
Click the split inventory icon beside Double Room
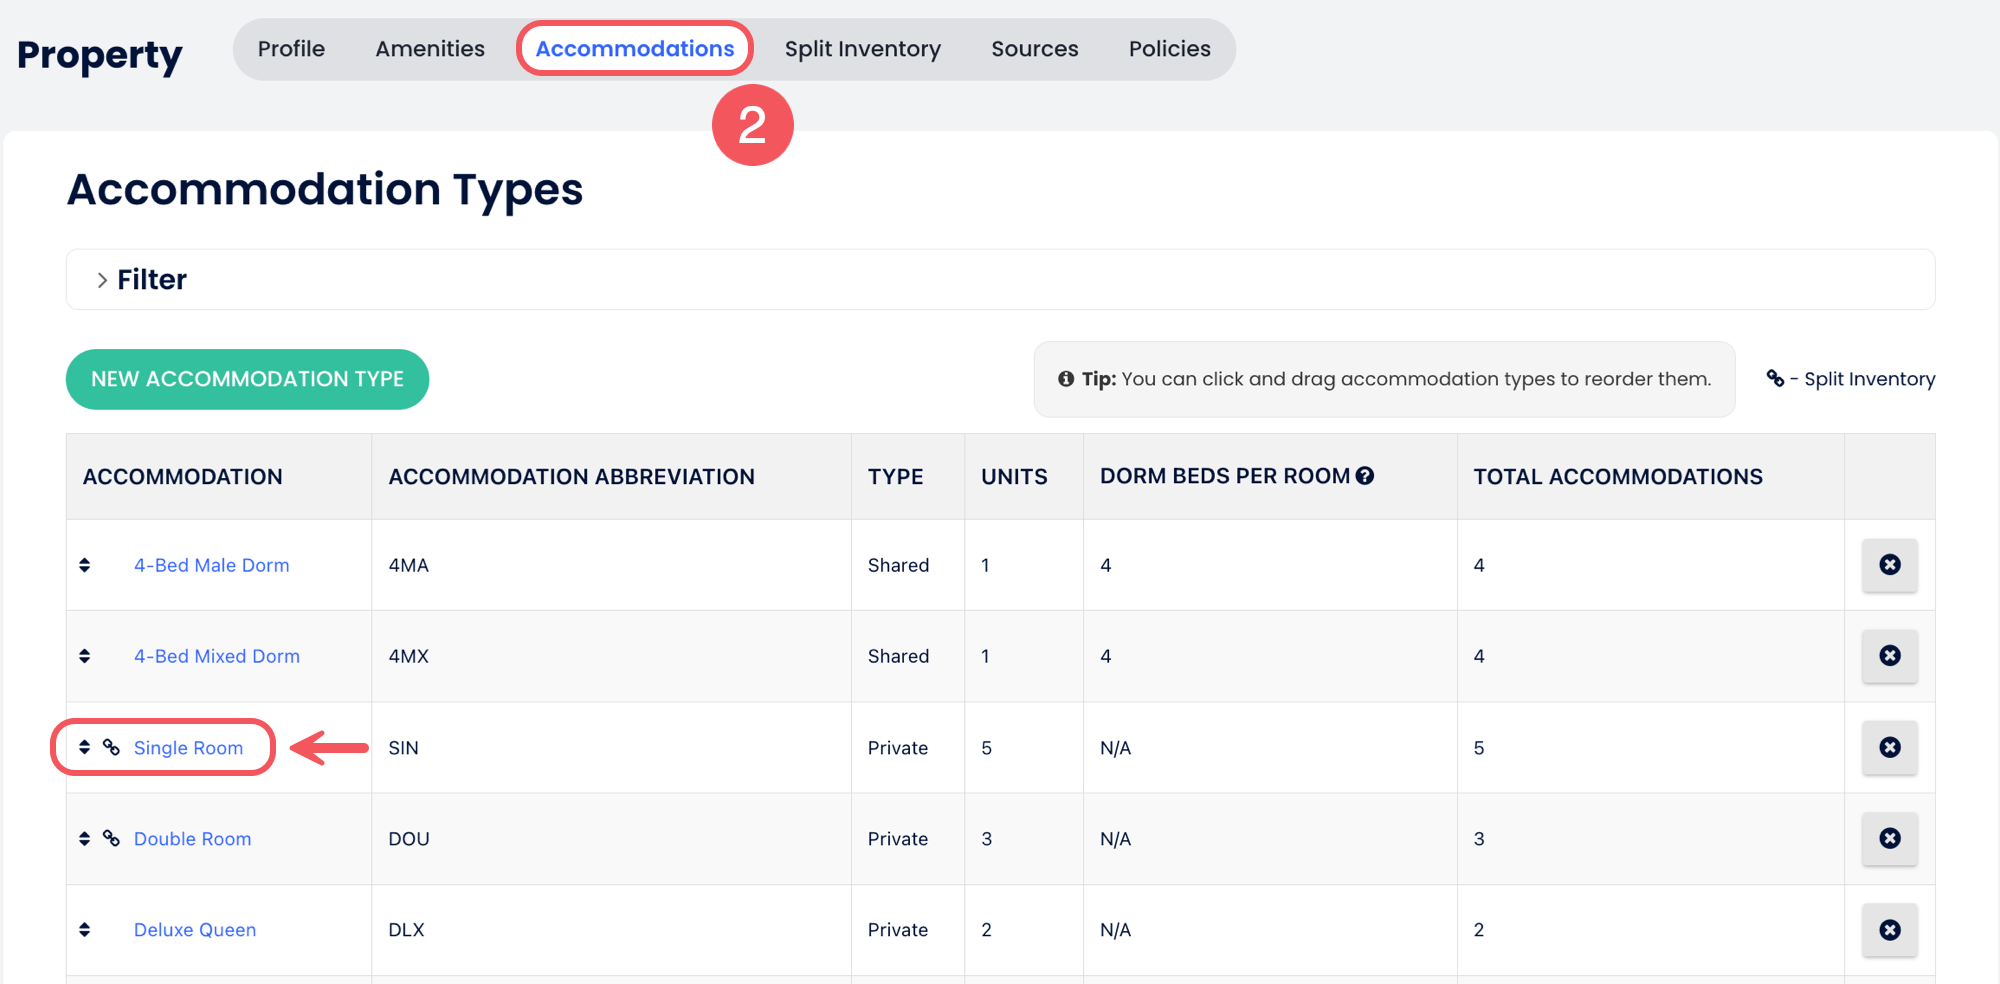[x=111, y=838]
